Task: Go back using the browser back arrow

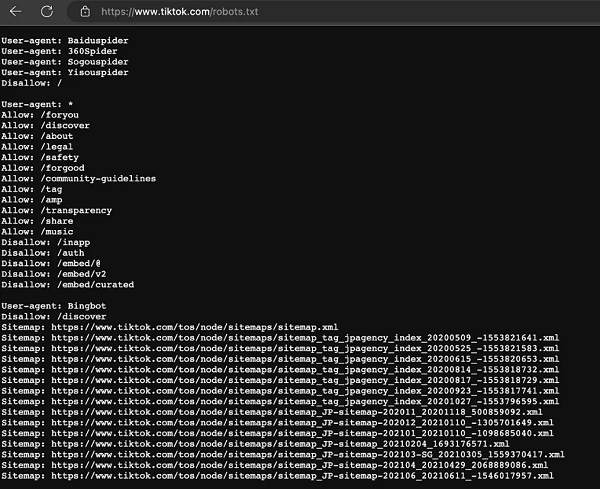Action: pyautogui.click(x=15, y=11)
